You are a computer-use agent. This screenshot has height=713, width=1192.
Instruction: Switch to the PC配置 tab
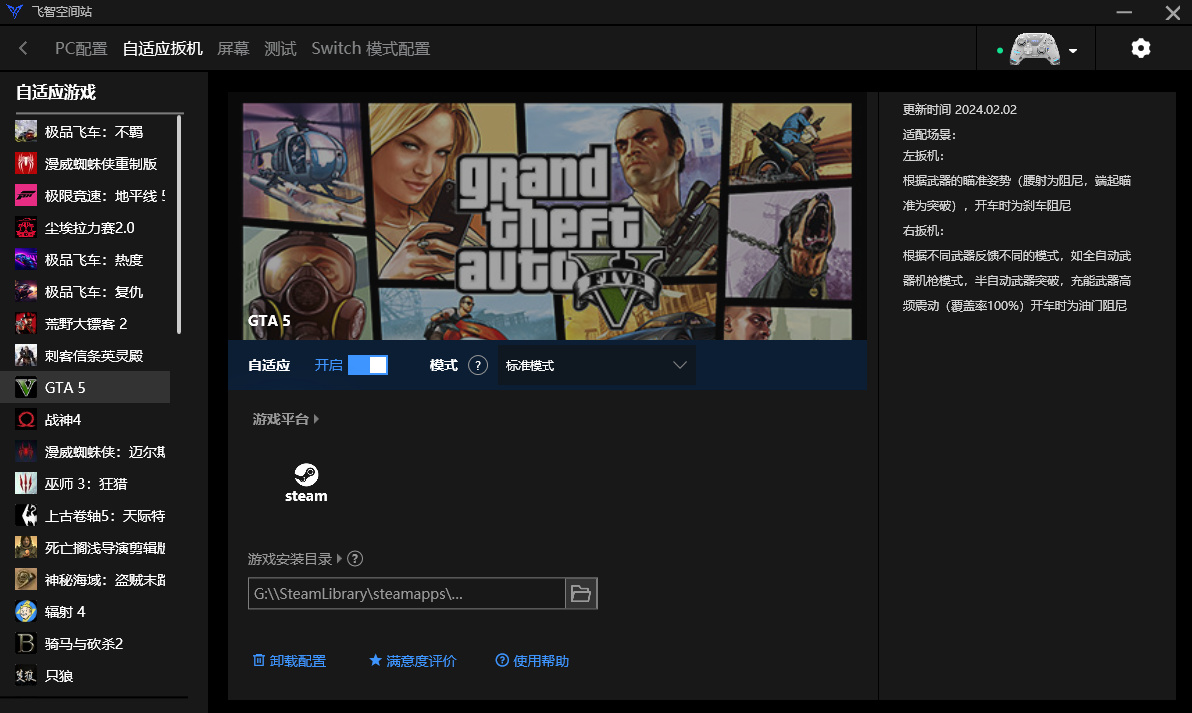click(x=81, y=49)
